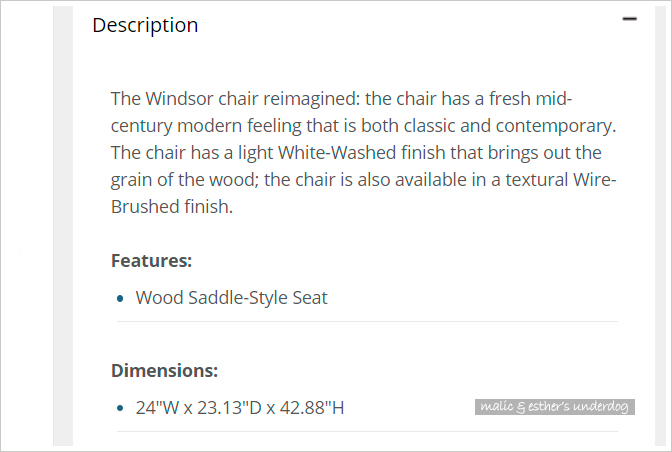Image resolution: width=672 pixels, height=452 pixels.
Task: Click the malic & esther's underdog watermark
Action: coord(555,407)
